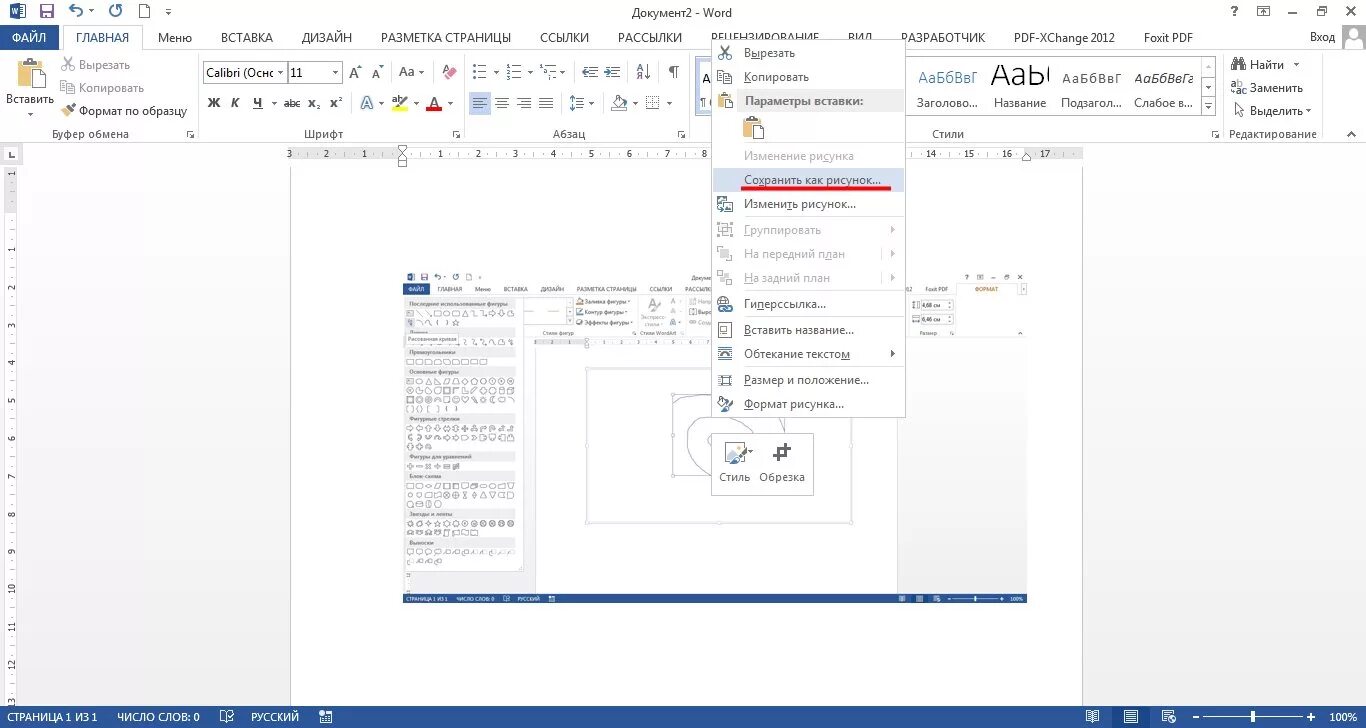Click ЧИСЛО СЛОВ: 0 in status bar
The height and width of the screenshot is (728, 1366).
click(x=158, y=717)
